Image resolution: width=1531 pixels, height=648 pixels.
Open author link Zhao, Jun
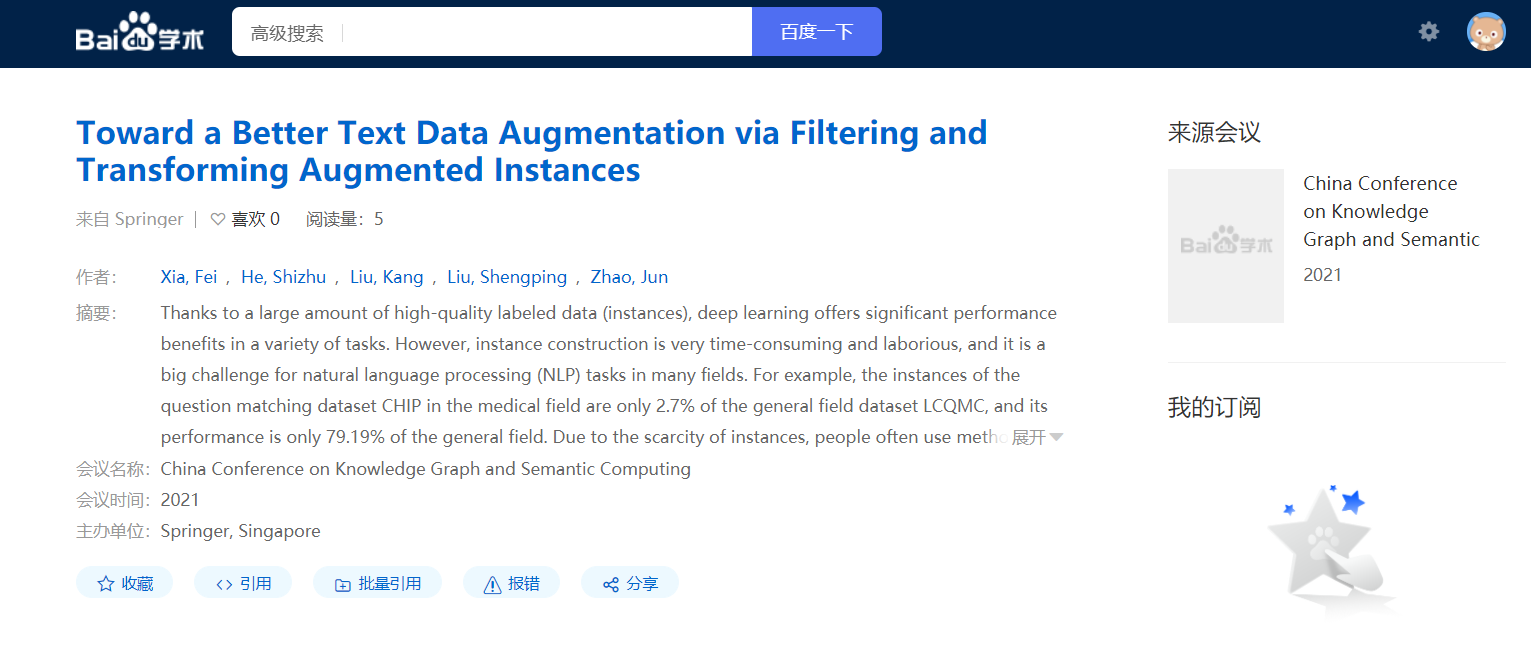[x=629, y=277]
